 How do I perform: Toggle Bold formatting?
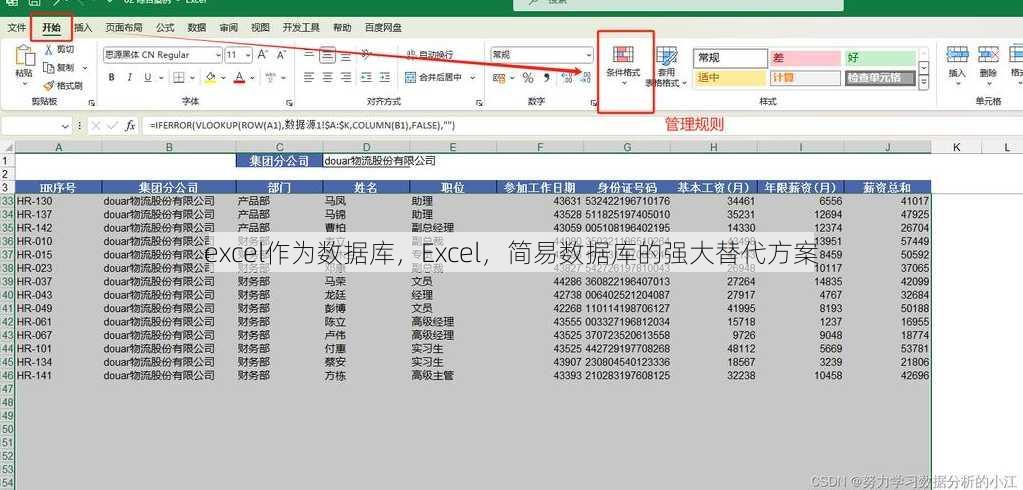(112, 78)
